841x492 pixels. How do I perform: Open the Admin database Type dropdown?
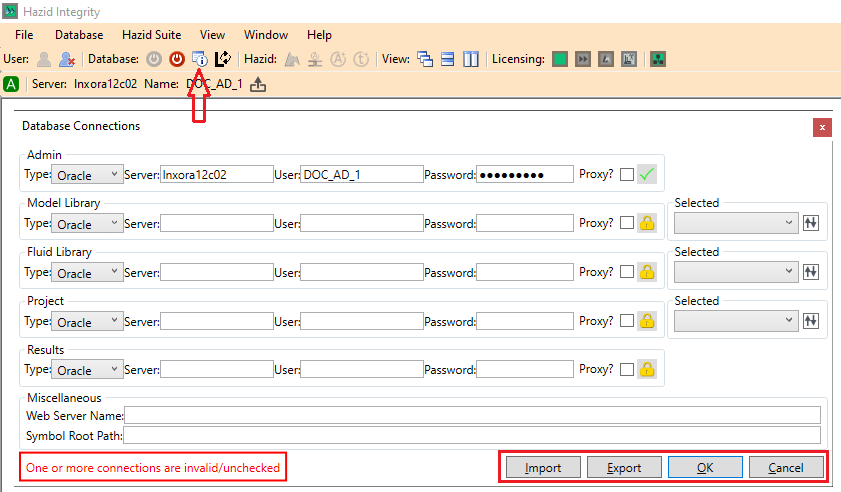87,175
